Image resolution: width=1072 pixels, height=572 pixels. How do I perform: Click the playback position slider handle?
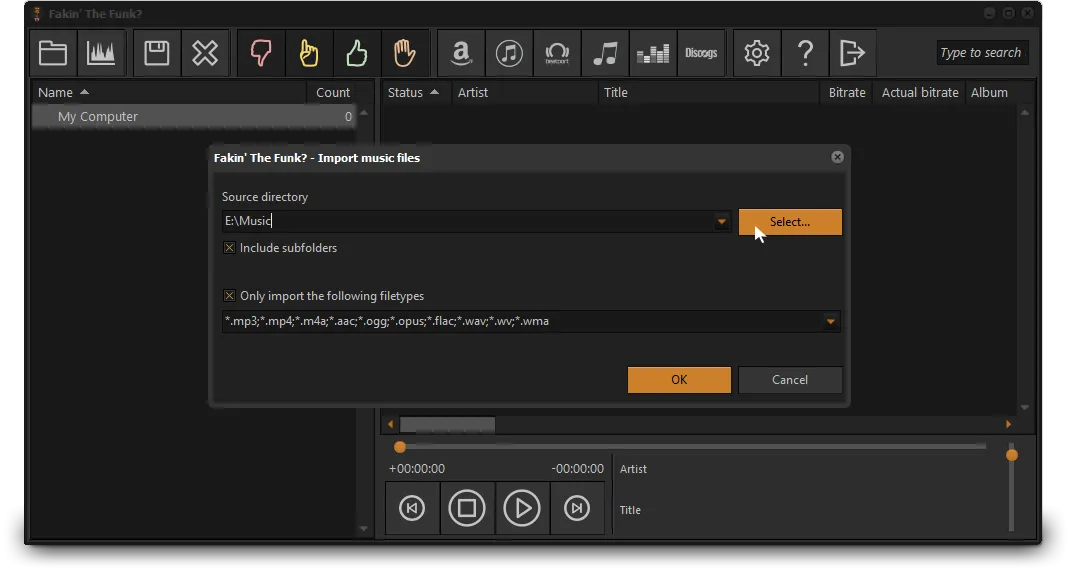click(x=400, y=447)
